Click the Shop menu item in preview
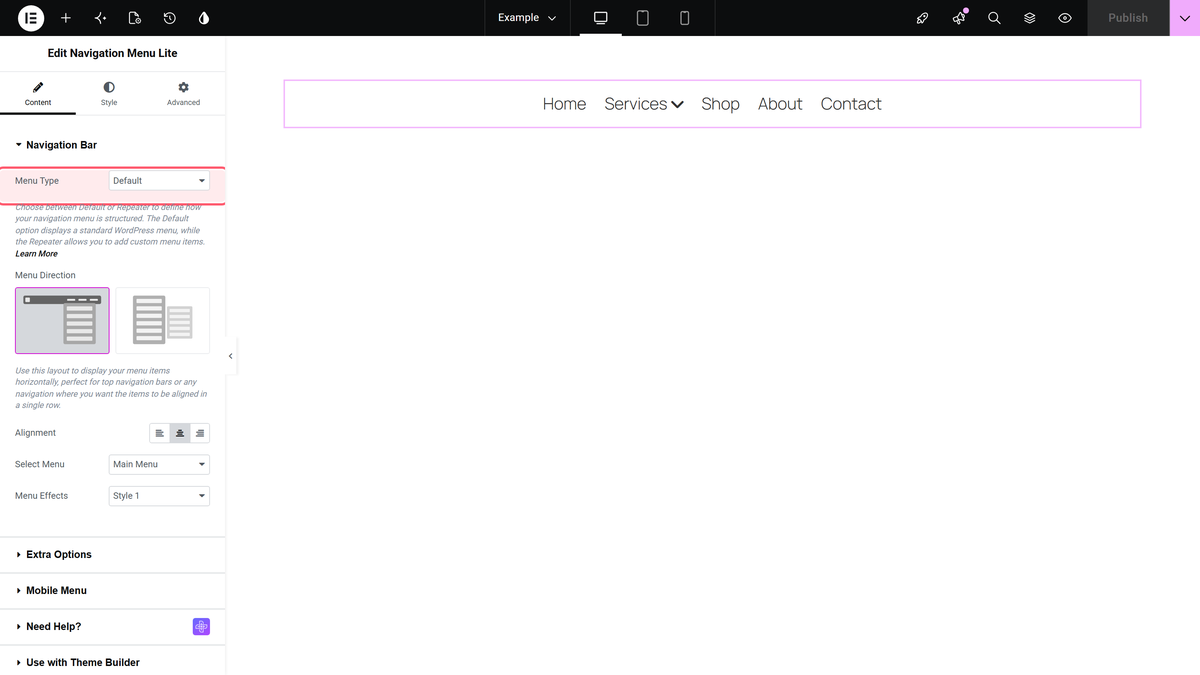 click(720, 104)
